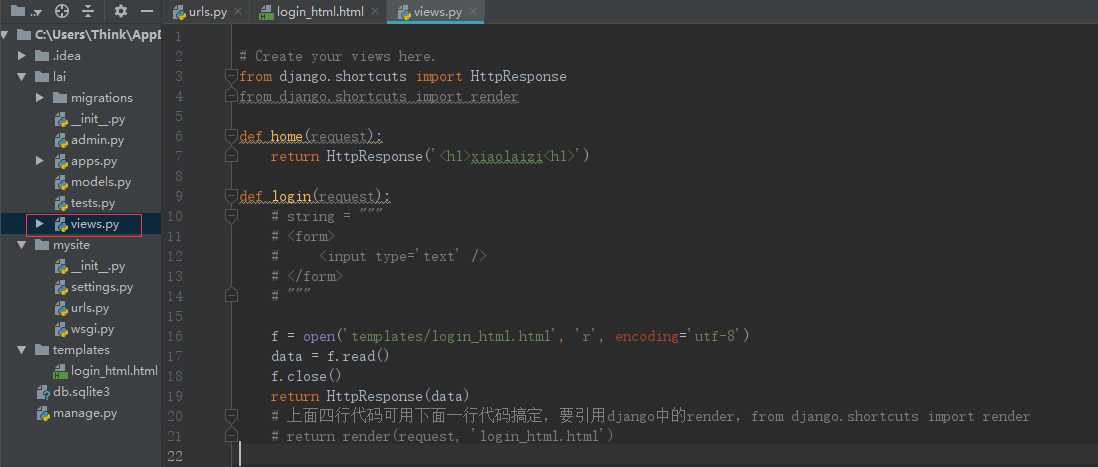
Task: Click the folder icon of migrations
Action: click(60, 97)
